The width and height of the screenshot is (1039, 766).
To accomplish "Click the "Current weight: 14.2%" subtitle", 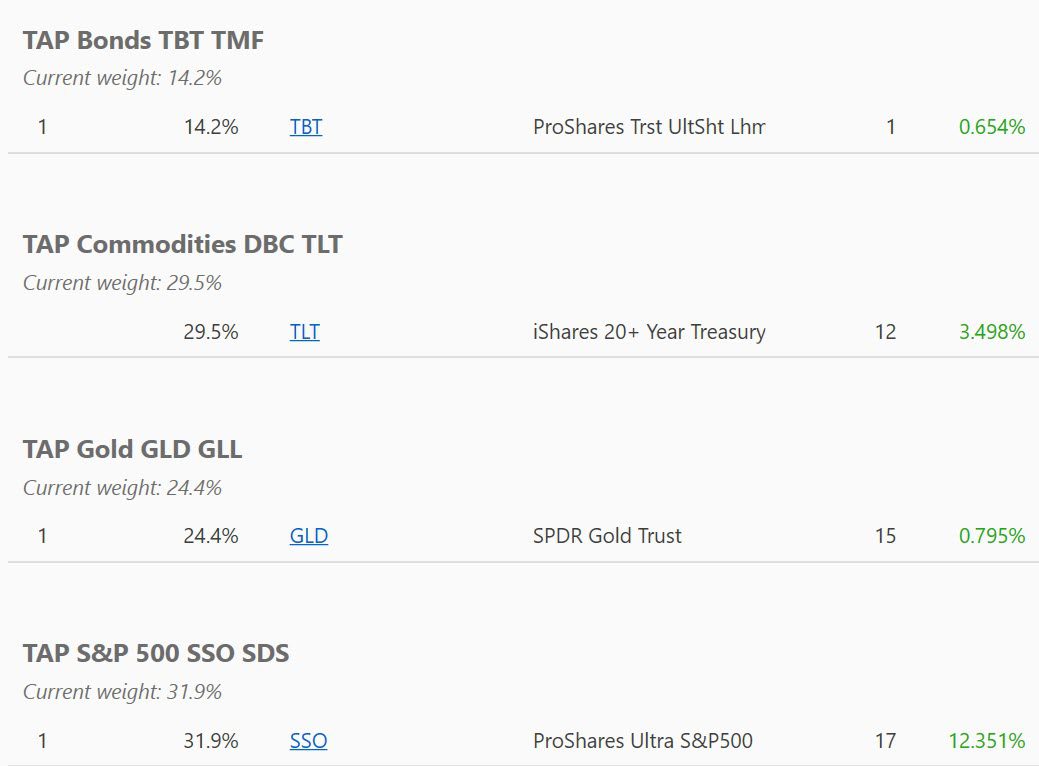I will [122, 78].
